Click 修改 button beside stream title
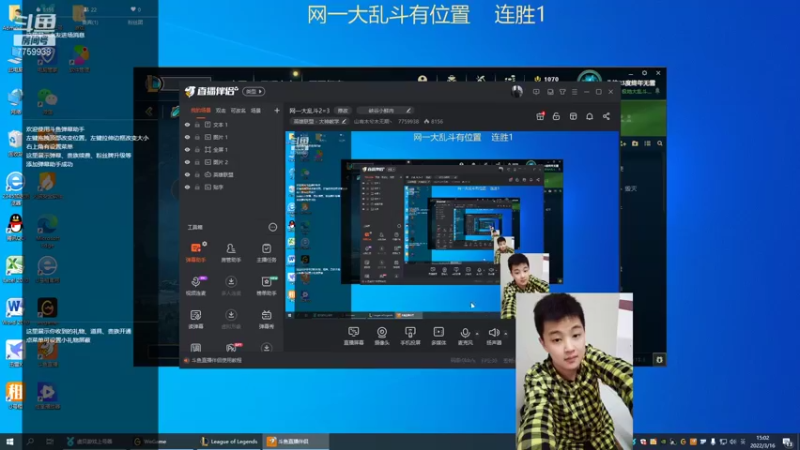The width and height of the screenshot is (800, 450). (342, 110)
